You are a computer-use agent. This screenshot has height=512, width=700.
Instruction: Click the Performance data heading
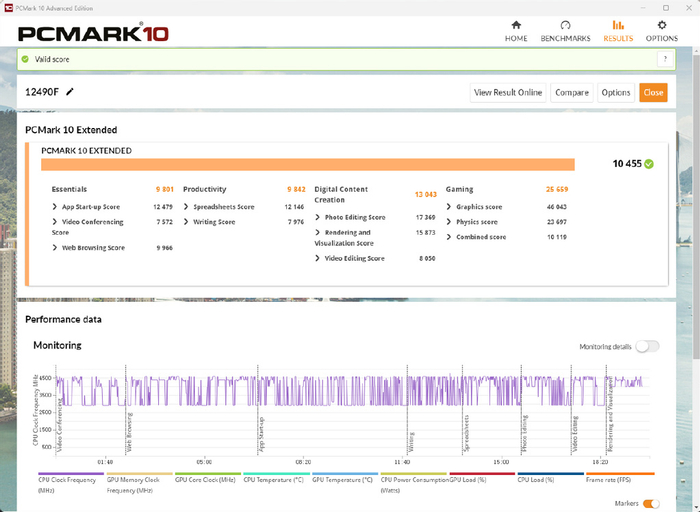point(63,320)
